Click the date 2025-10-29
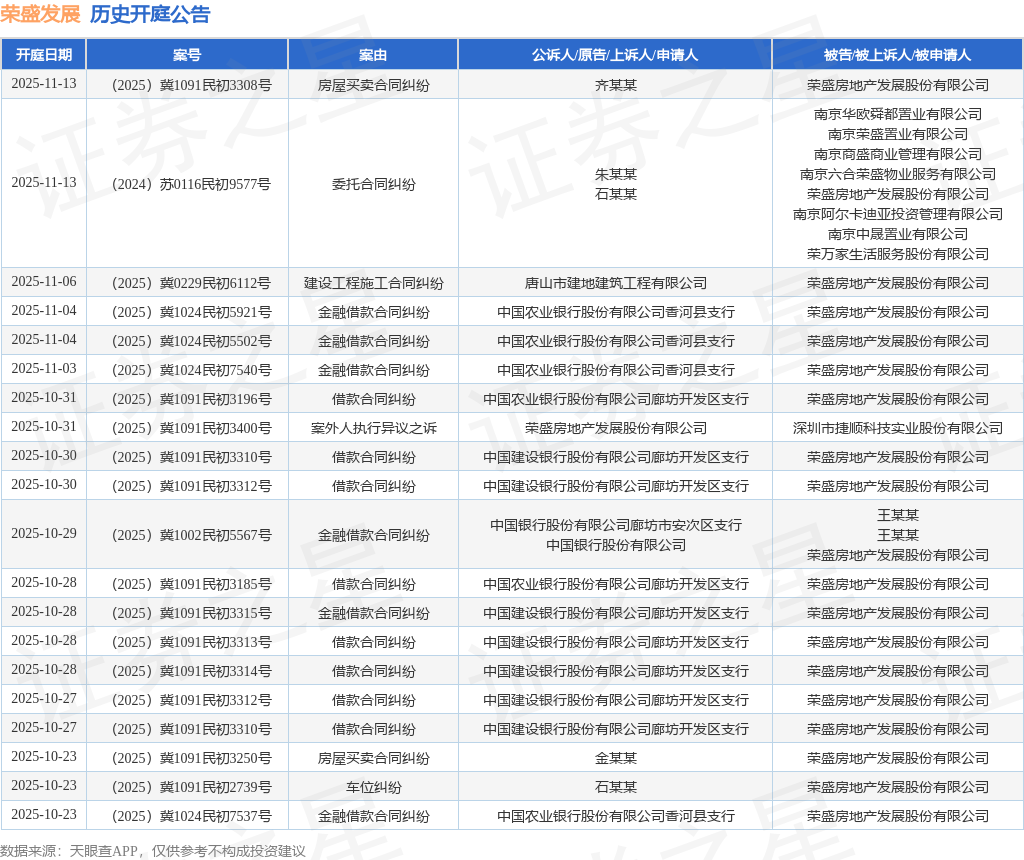Viewport: 1024px width, 860px height. (44, 533)
